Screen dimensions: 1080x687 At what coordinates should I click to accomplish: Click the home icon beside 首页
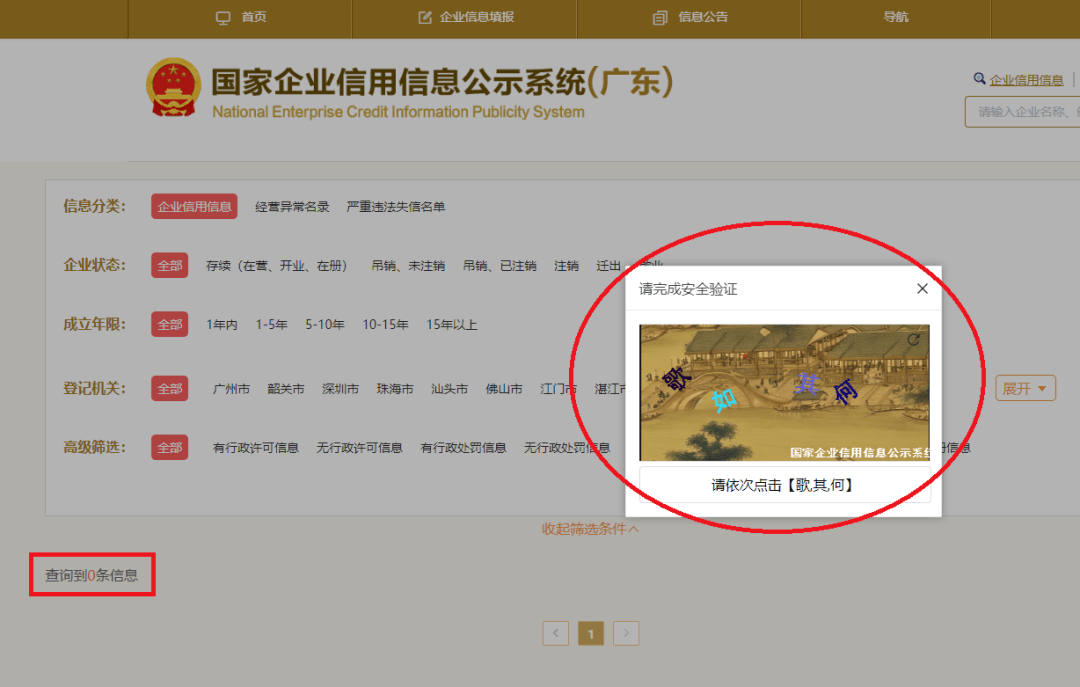pyautogui.click(x=222, y=18)
